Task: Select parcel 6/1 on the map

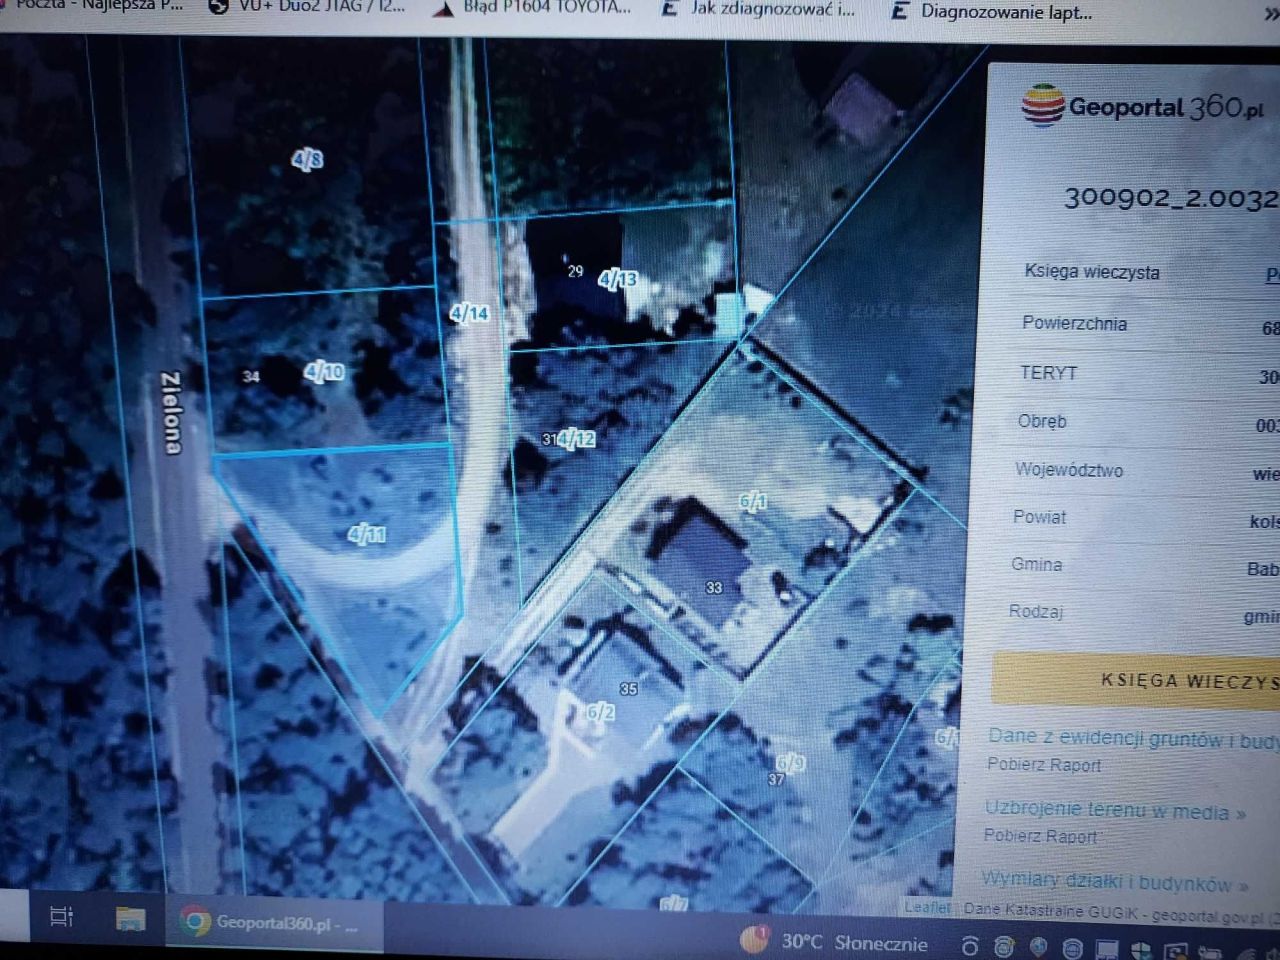Action: (x=753, y=501)
